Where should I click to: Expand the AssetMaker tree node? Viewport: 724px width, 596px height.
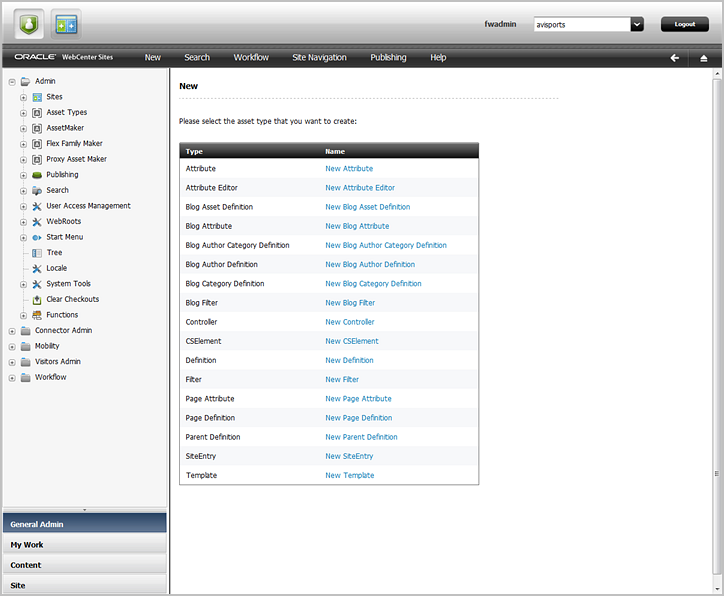point(24,129)
